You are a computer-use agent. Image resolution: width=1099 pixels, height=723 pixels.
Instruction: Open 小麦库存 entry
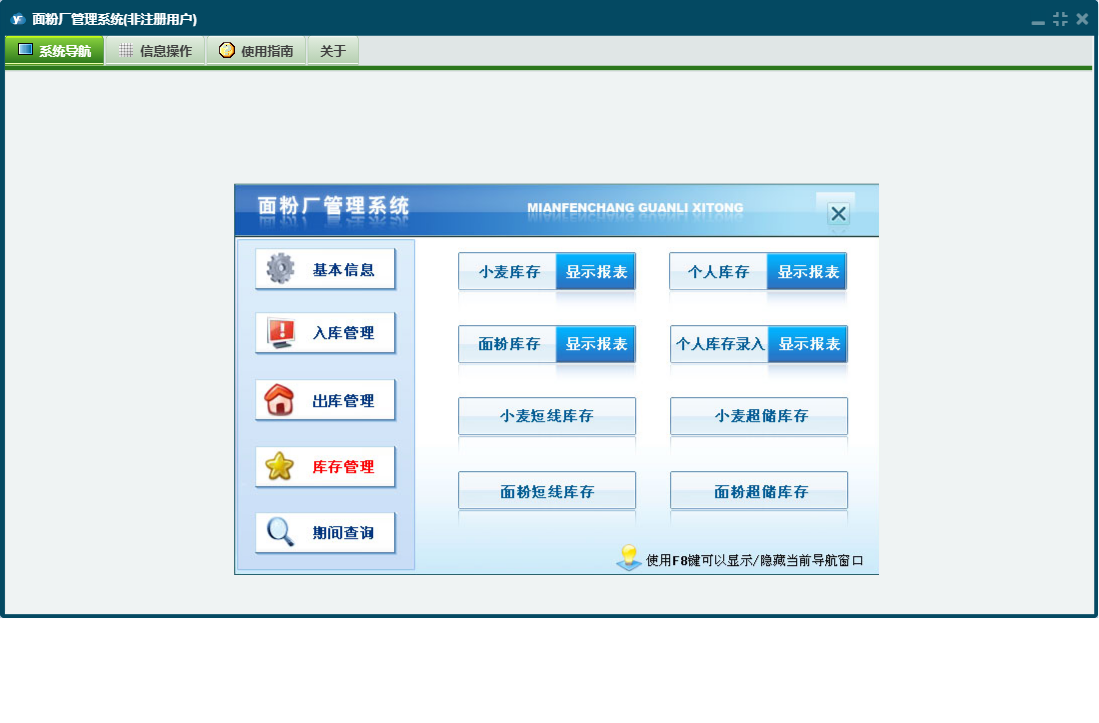click(507, 271)
